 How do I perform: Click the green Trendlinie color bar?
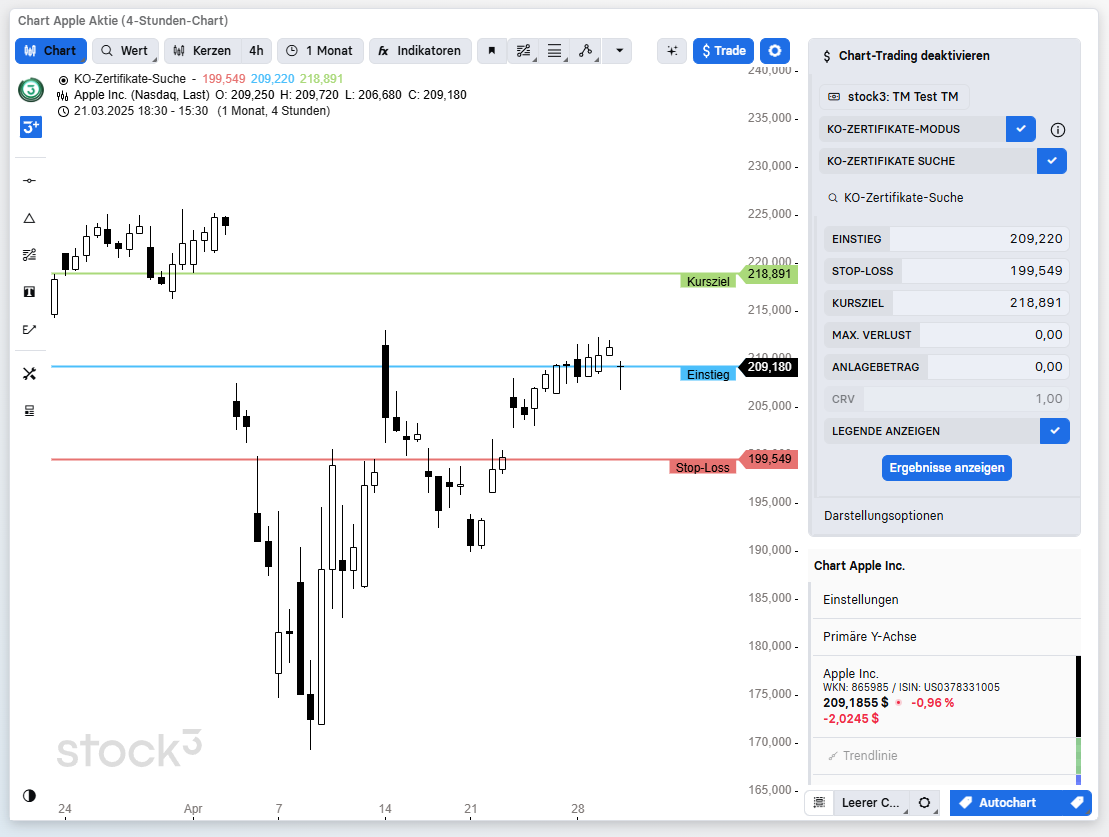tap(1079, 756)
